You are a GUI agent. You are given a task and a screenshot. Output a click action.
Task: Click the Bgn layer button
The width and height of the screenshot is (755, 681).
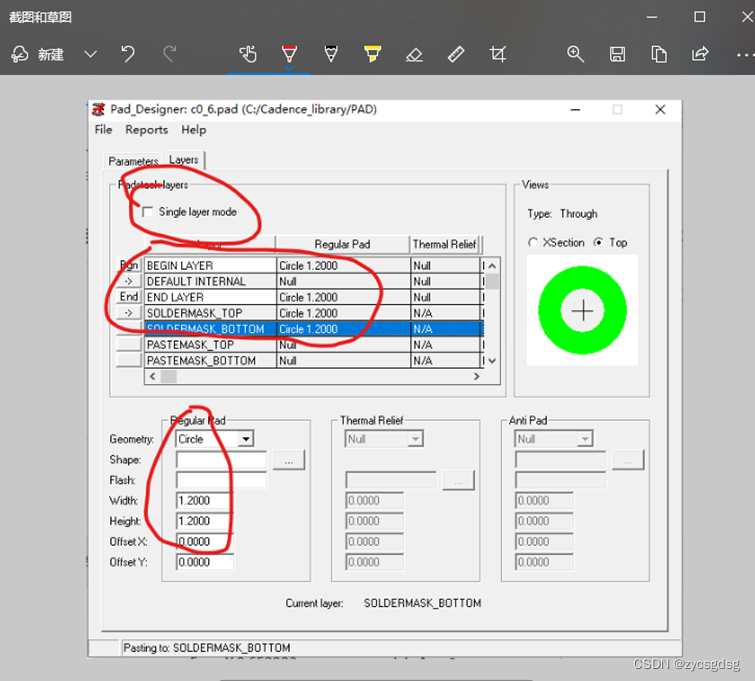(129, 266)
